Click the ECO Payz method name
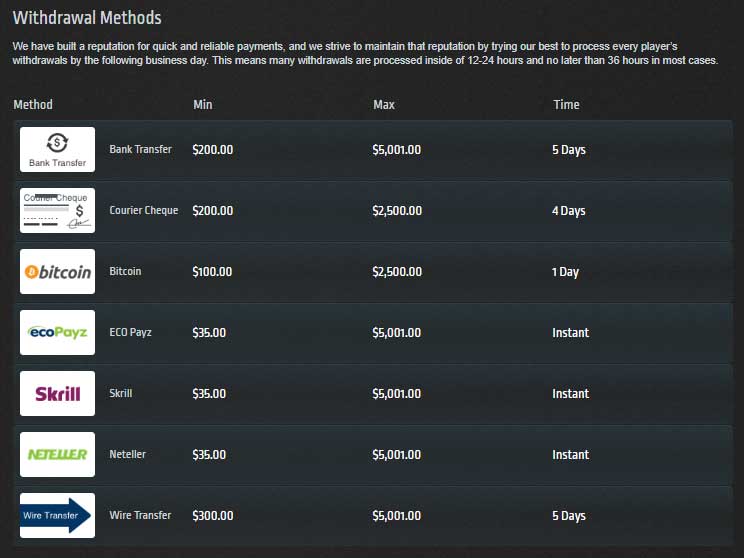744x558 pixels. pos(130,333)
